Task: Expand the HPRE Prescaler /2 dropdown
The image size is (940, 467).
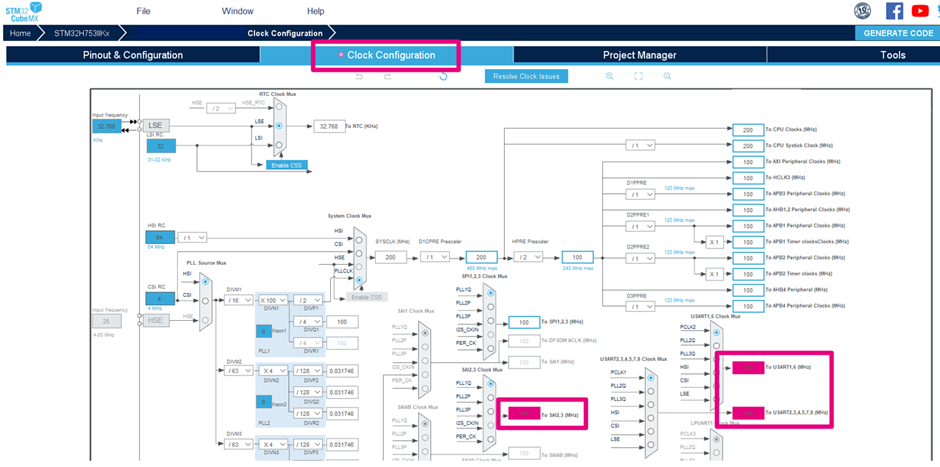Action: [x=528, y=257]
